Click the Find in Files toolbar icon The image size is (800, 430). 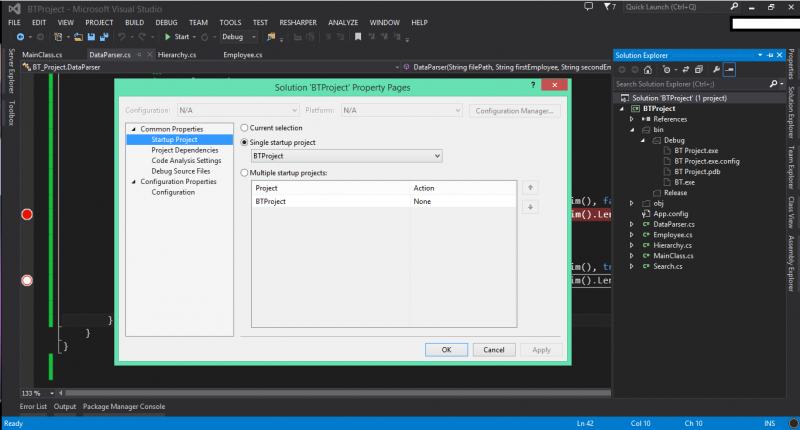click(x=271, y=37)
